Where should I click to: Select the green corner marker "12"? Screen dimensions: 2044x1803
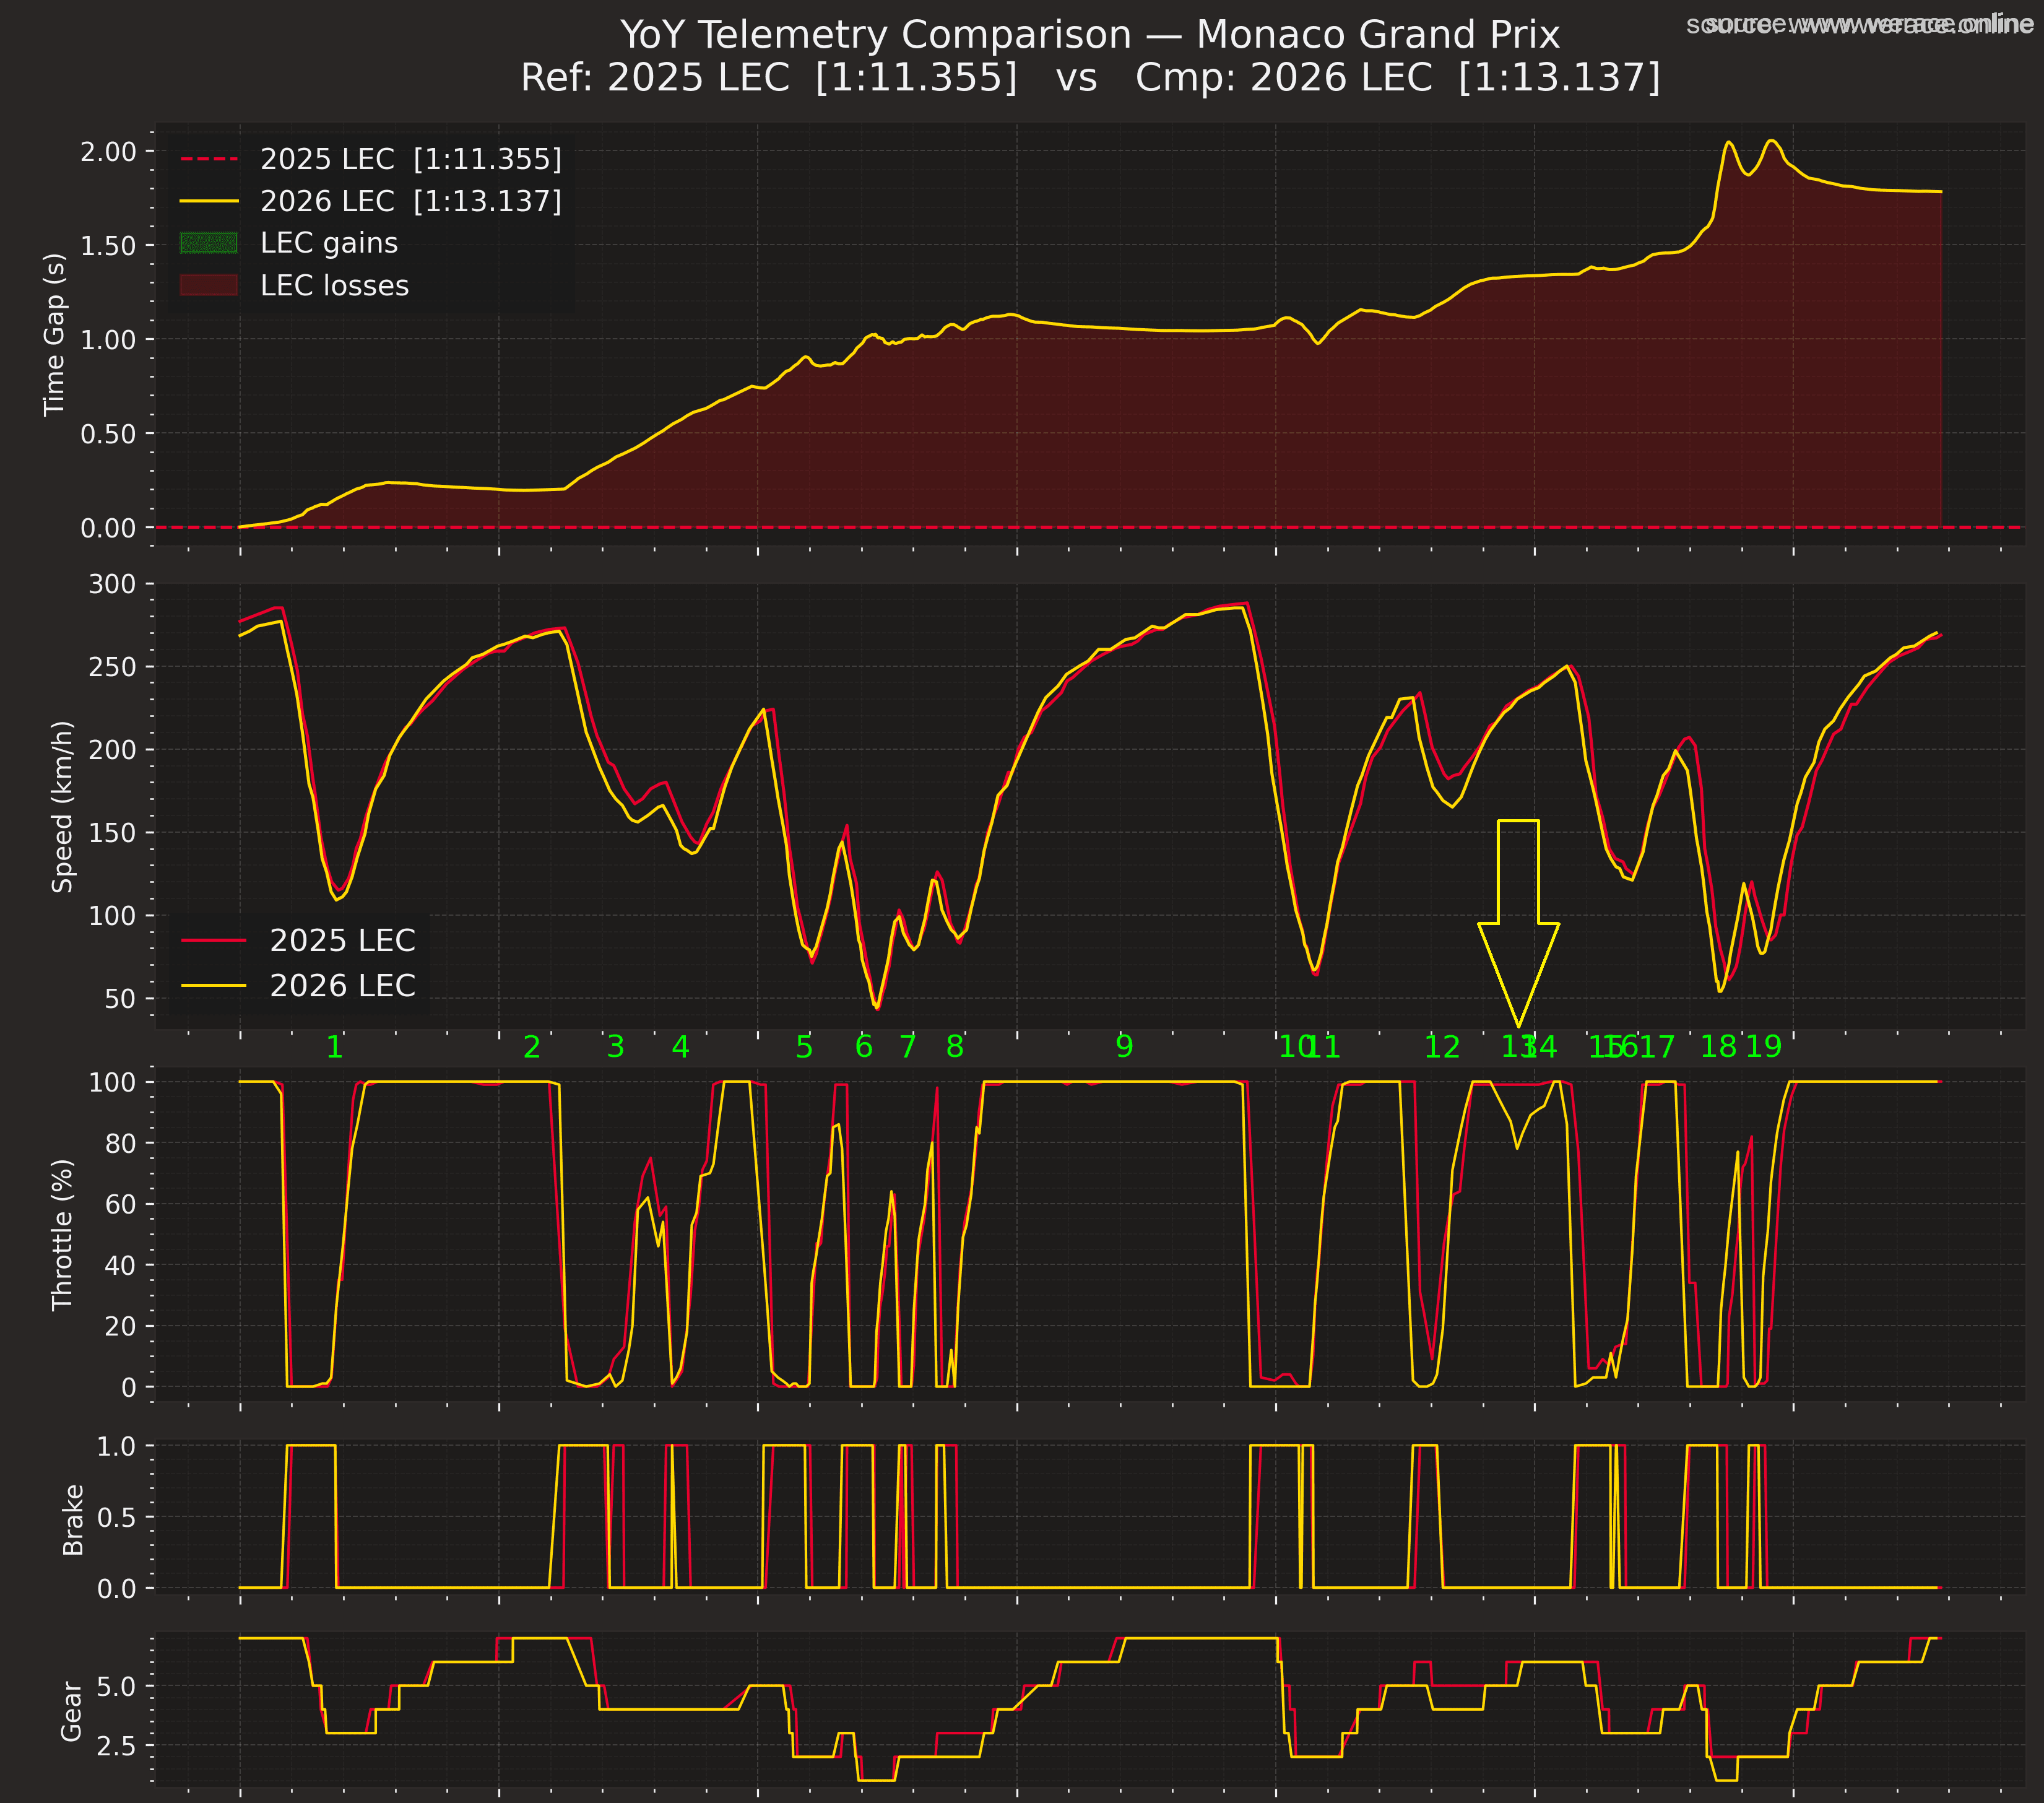coord(1442,1047)
